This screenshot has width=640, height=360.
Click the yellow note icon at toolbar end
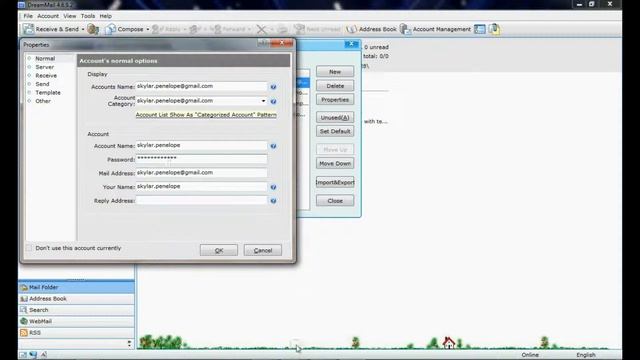pyautogui.click(x=494, y=29)
